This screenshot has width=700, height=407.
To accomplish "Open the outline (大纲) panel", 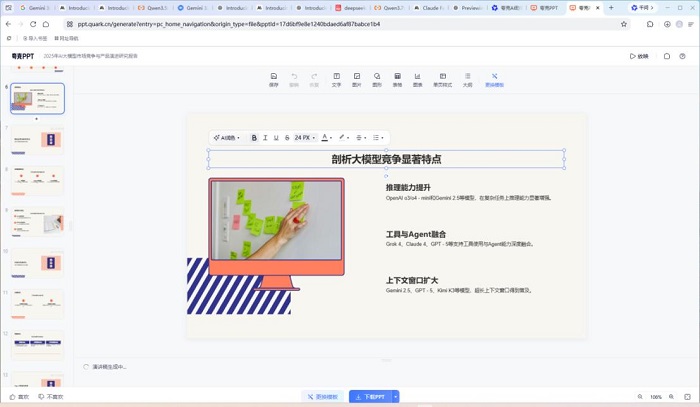I will [467, 79].
